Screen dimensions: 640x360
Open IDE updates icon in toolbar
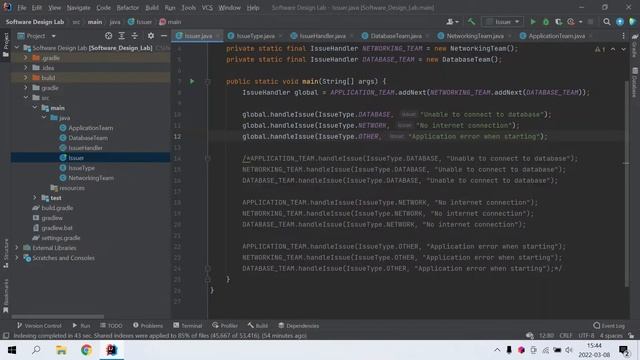pos(620,22)
